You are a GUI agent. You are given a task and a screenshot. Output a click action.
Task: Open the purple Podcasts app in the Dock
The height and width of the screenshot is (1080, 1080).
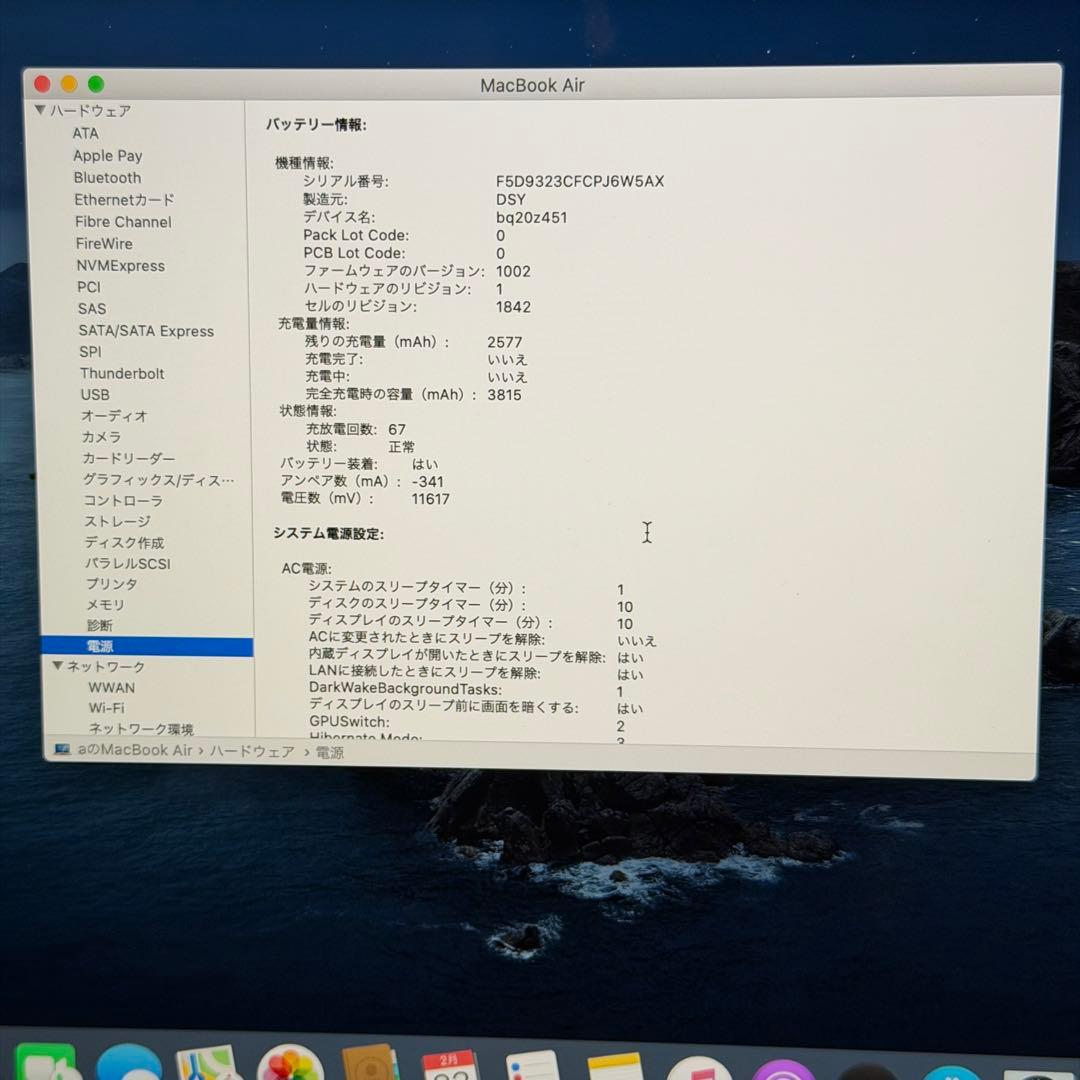click(x=783, y=1070)
